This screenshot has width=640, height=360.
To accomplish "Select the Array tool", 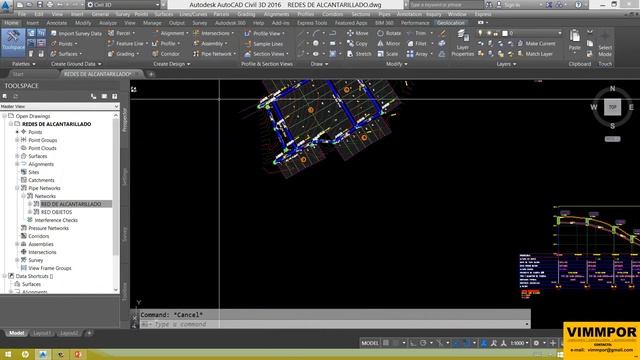I will pos(418,54).
